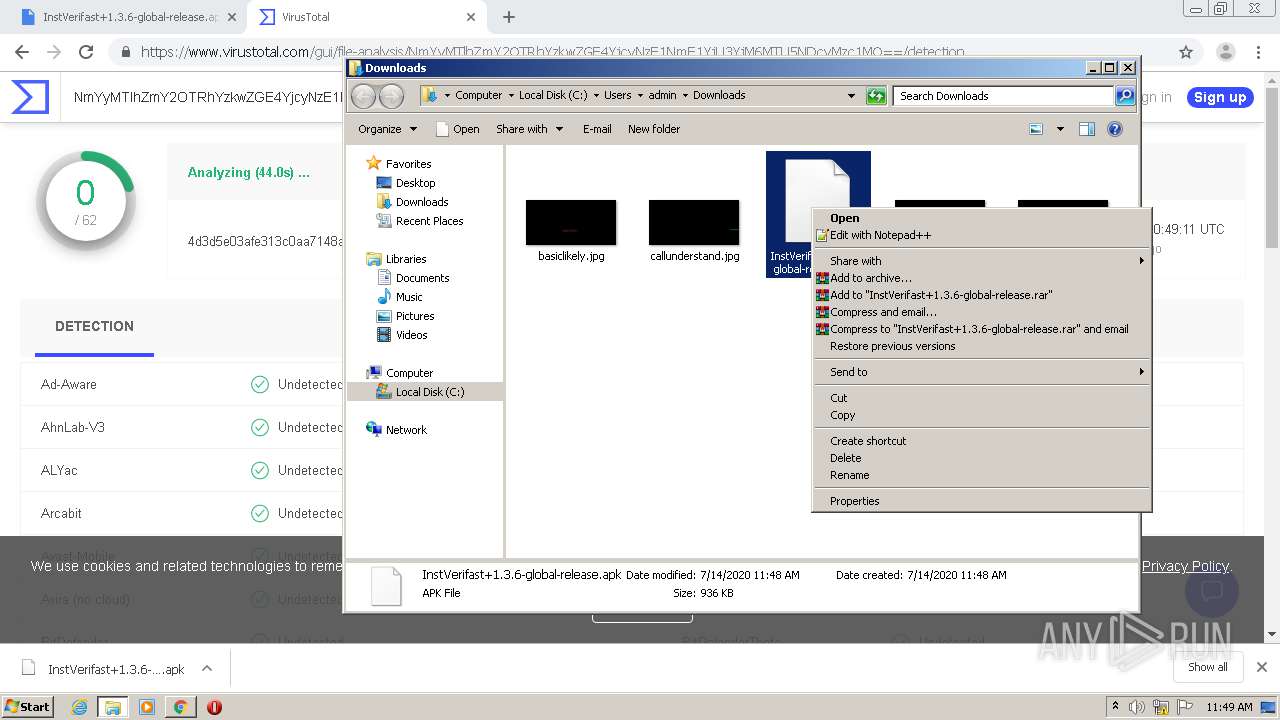Screen dimensions: 1280x720
Task: Close the download bar
Action: point(1262,667)
